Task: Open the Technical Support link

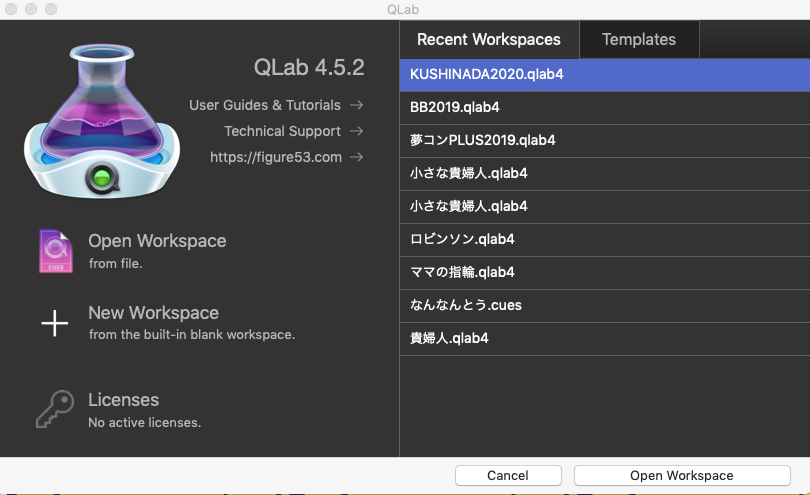Action: pyautogui.click(x=283, y=131)
